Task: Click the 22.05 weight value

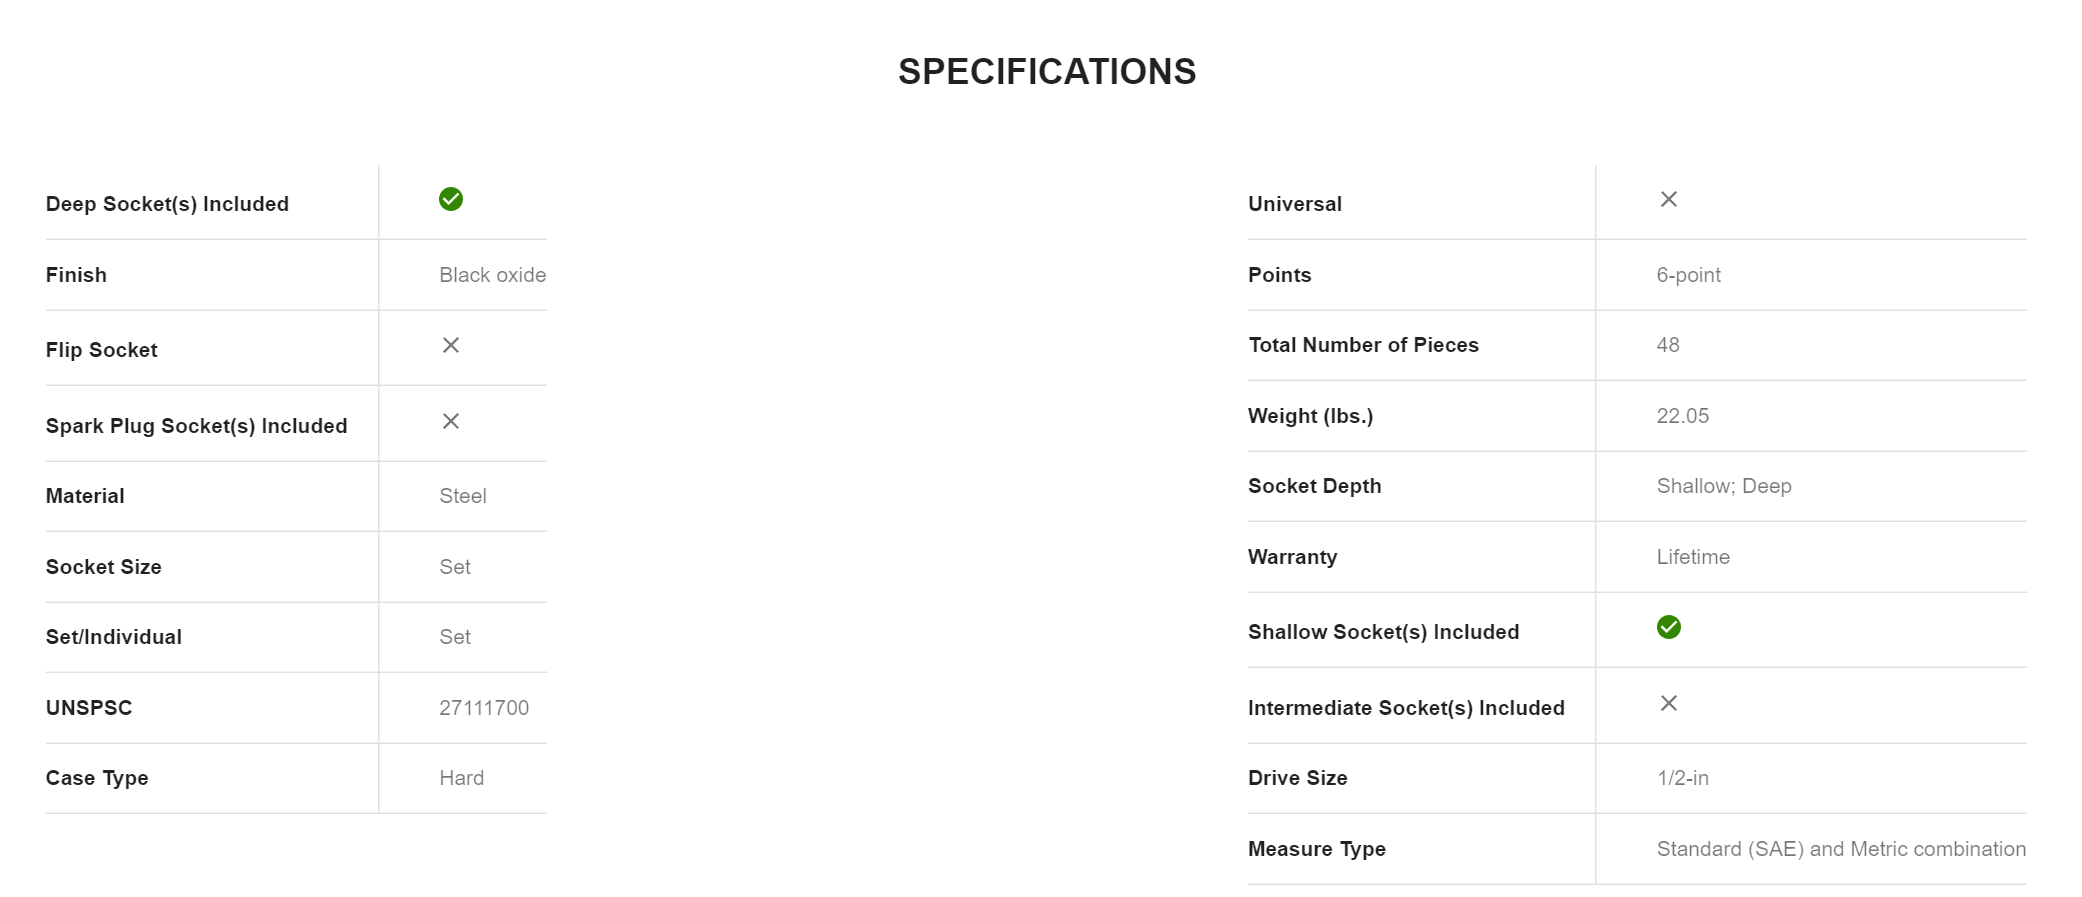Action: [x=1682, y=416]
